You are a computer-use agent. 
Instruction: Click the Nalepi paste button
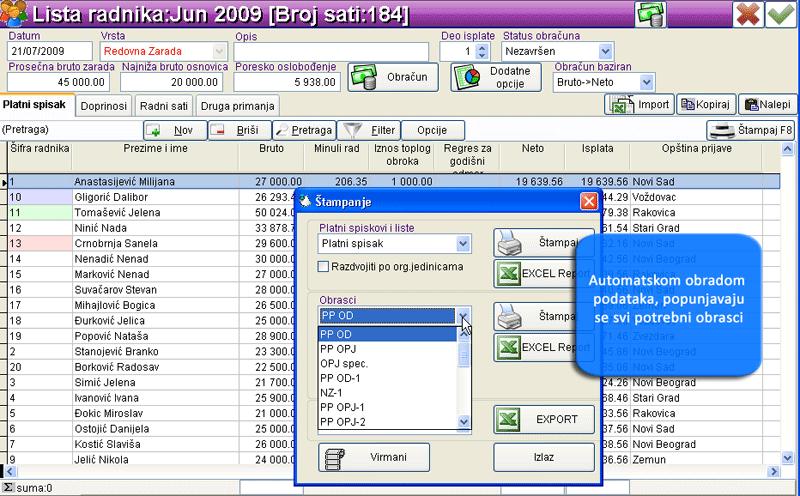(767, 104)
